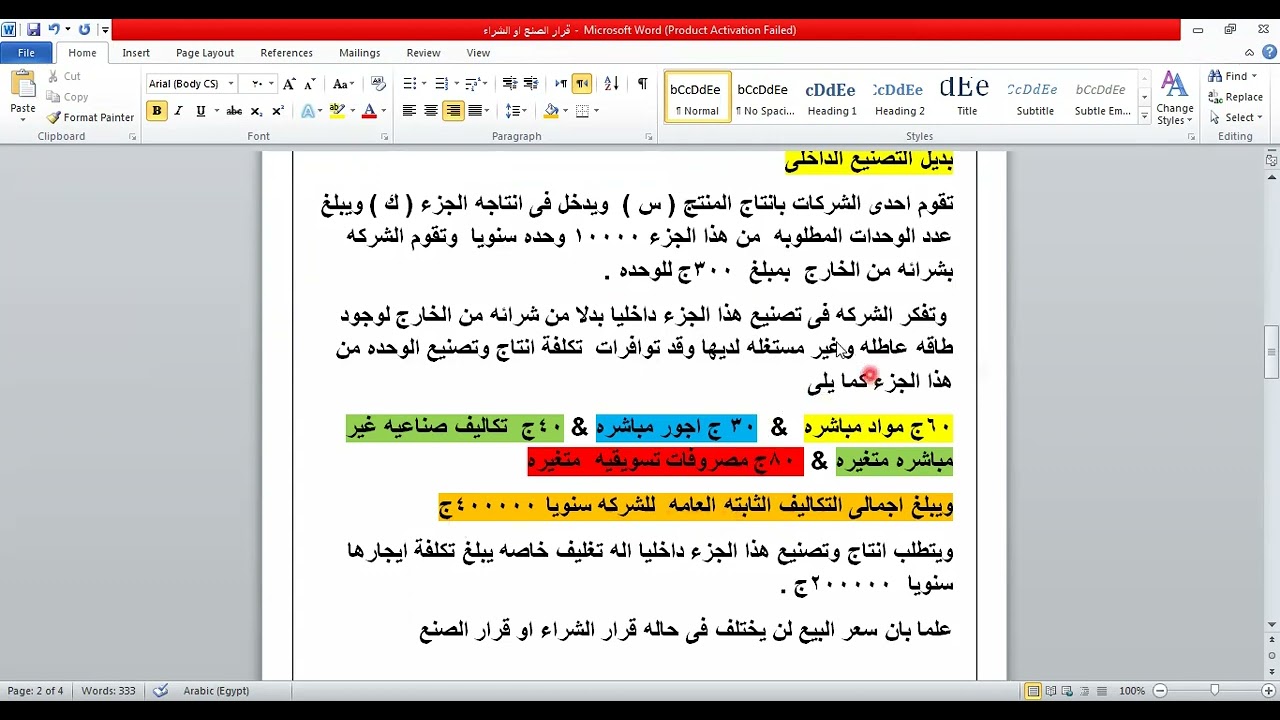The image size is (1280, 720).
Task: Click the Grow Font icon
Action: [289, 84]
